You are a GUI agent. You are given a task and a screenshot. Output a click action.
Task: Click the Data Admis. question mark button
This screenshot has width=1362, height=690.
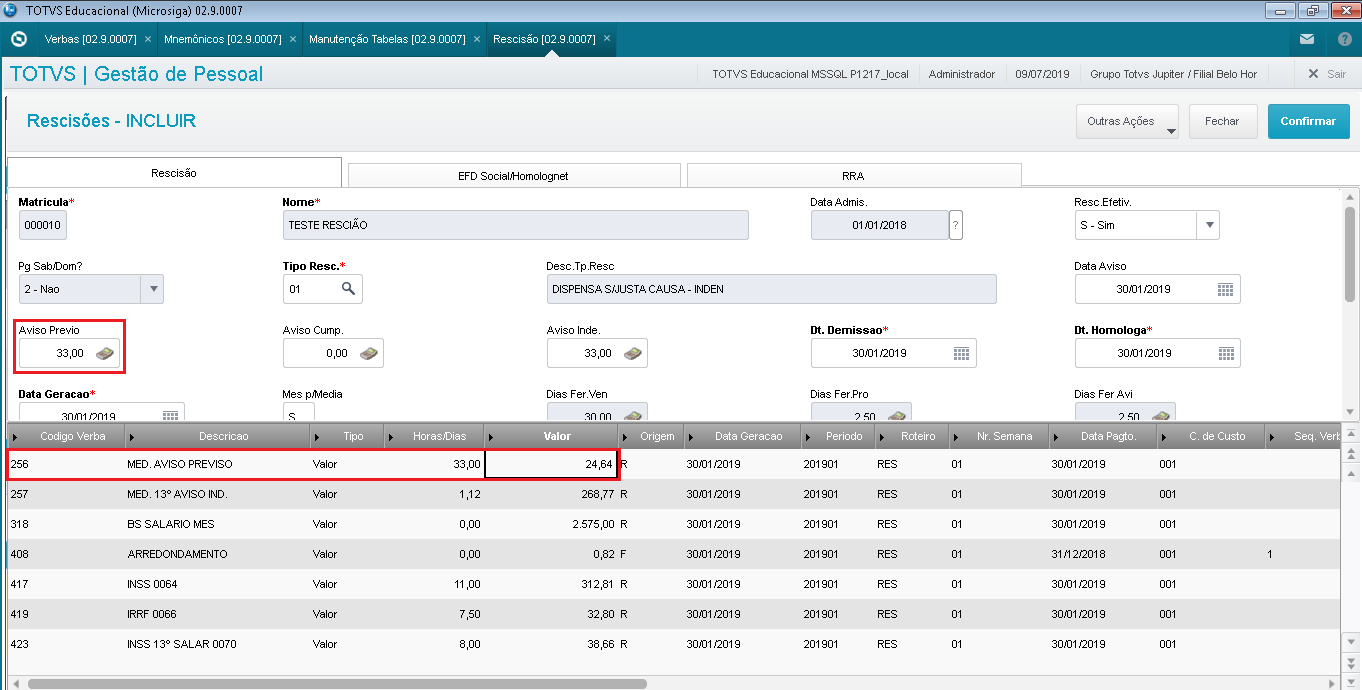(x=956, y=225)
